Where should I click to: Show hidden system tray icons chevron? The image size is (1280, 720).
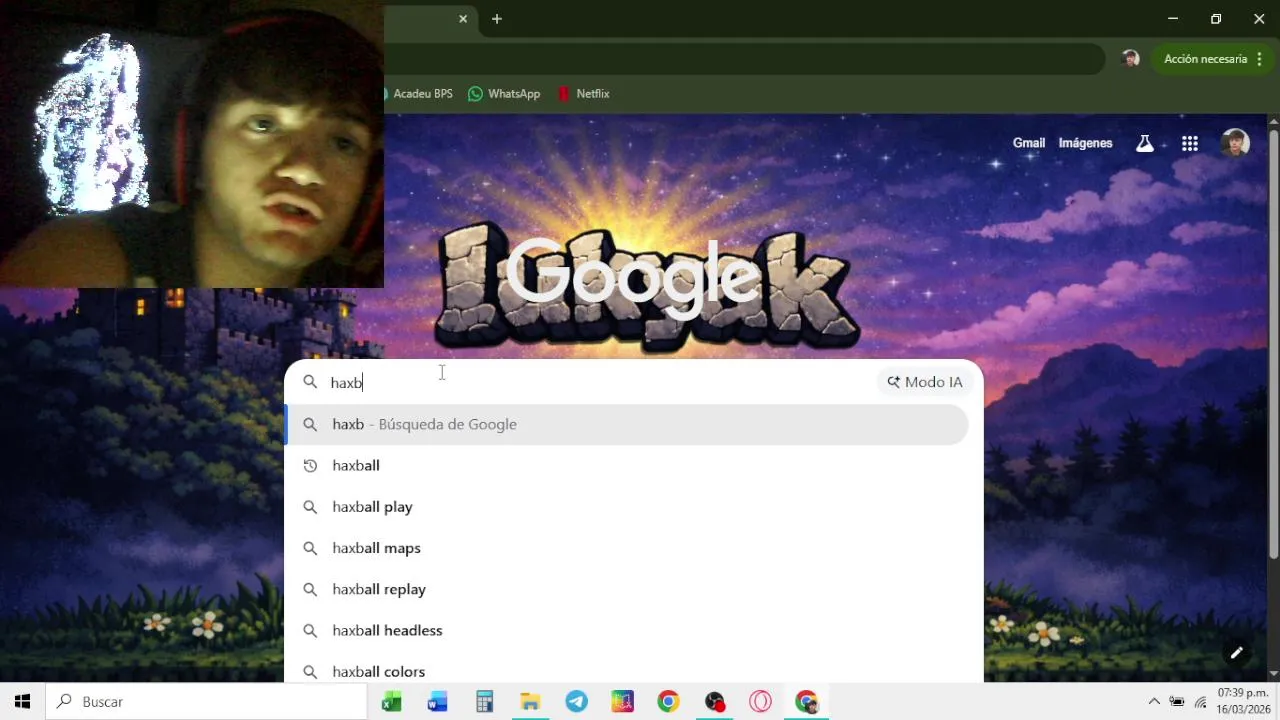[1154, 702]
